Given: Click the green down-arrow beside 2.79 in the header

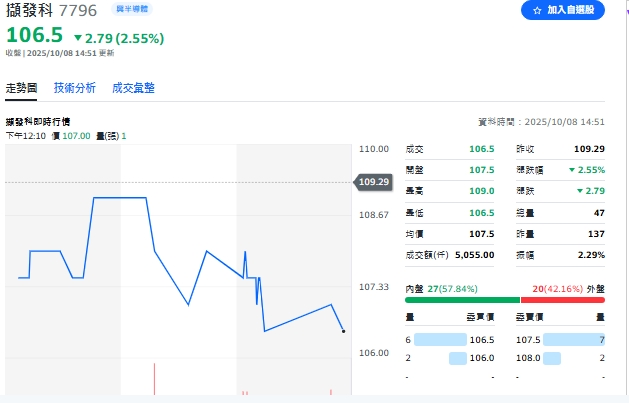Looking at the screenshot, I should 78,38.
